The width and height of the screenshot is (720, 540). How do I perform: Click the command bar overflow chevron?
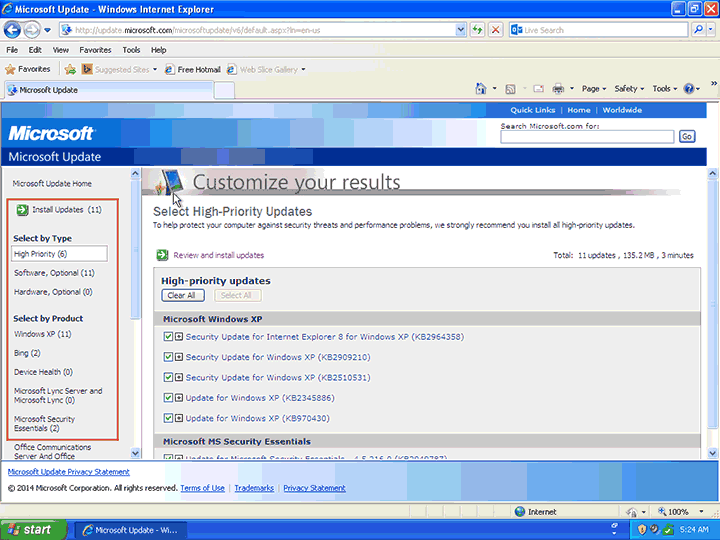714,84
